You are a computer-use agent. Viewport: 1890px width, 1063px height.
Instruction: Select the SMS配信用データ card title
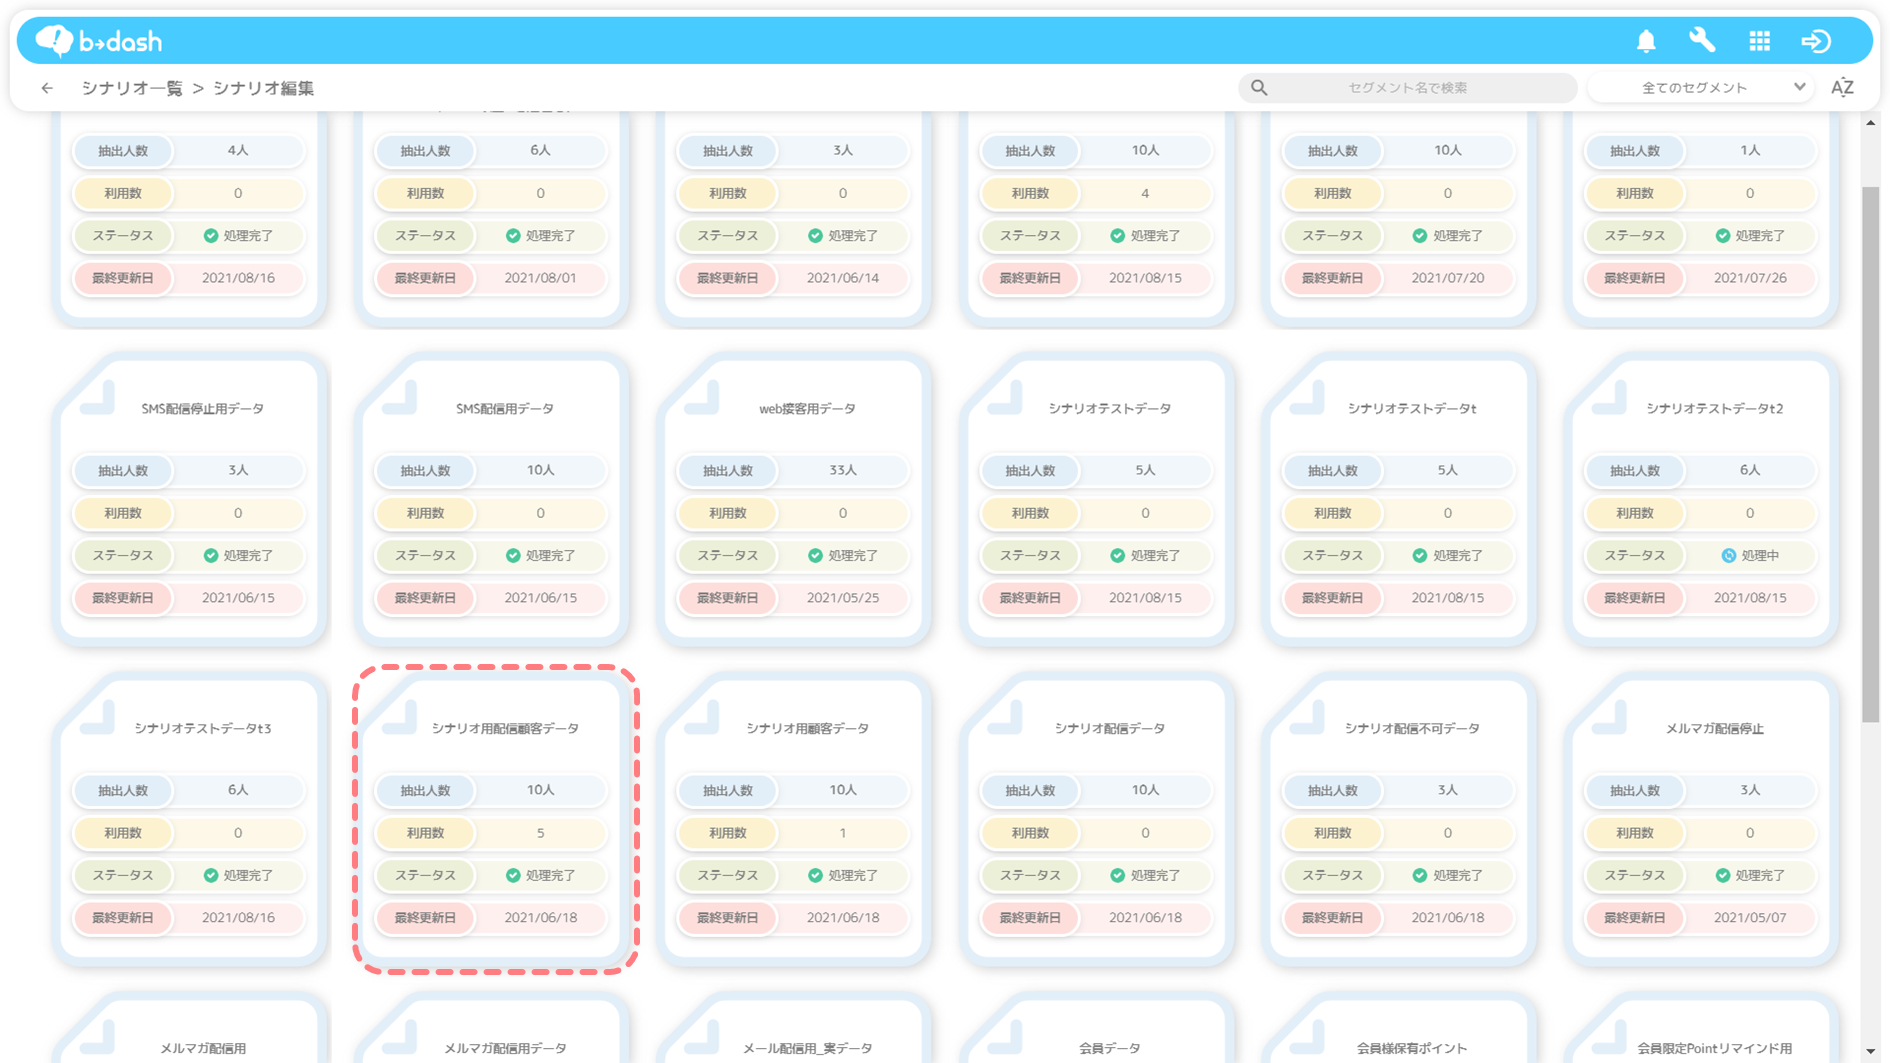pyautogui.click(x=505, y=409)
